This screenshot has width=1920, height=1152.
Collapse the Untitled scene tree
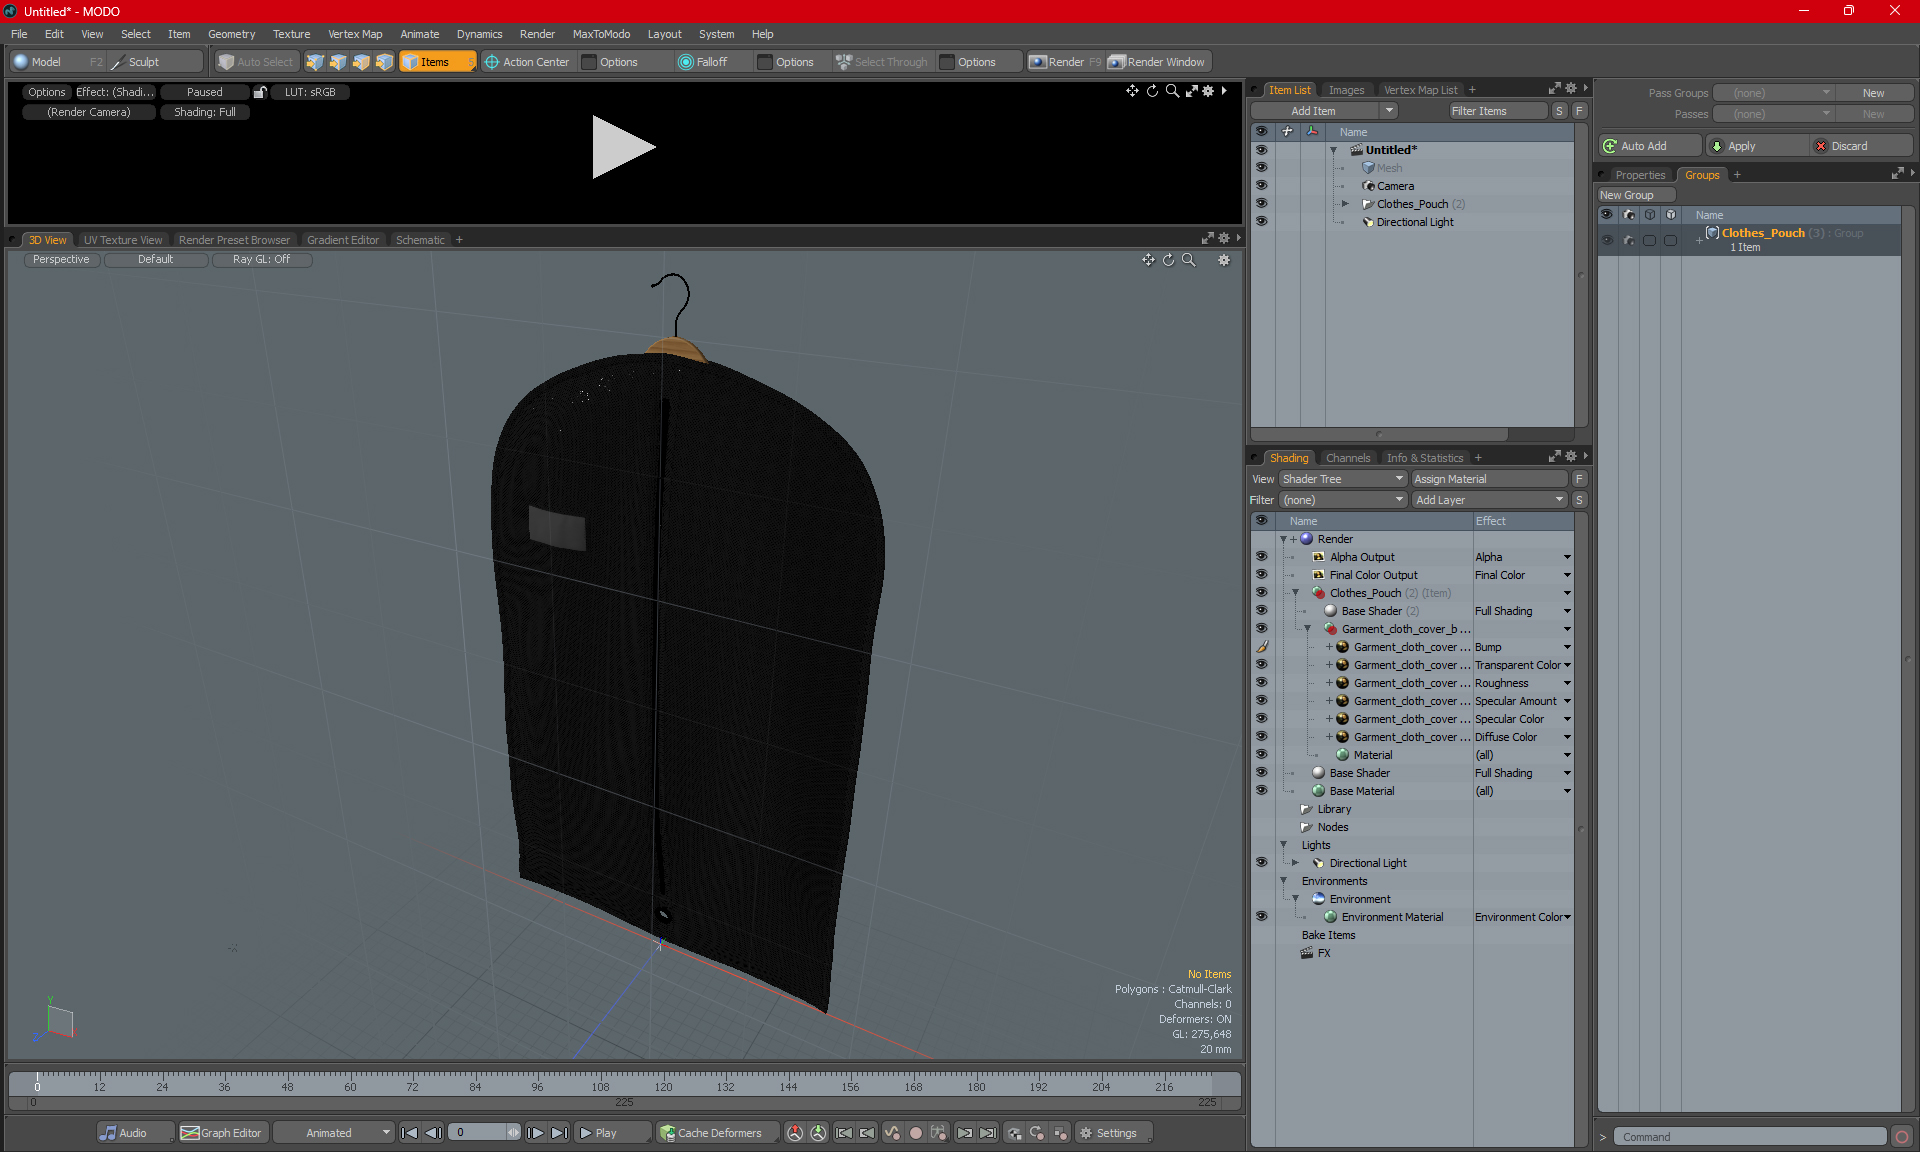pyautogui.click(x=1333, y=150)
